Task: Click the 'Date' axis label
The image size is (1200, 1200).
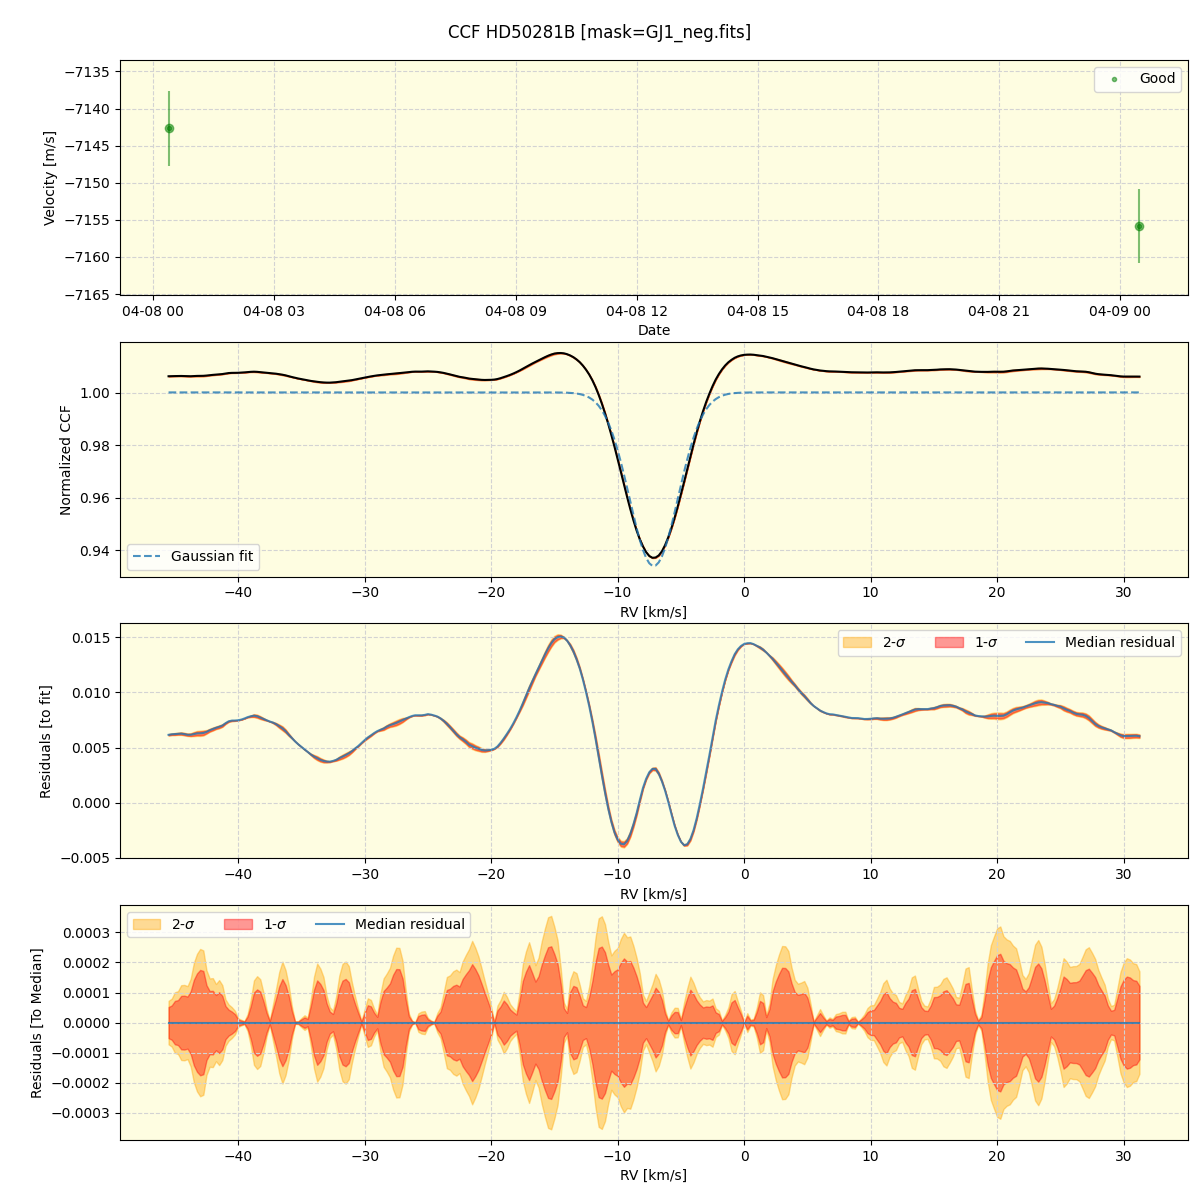Action: point(654,330)
